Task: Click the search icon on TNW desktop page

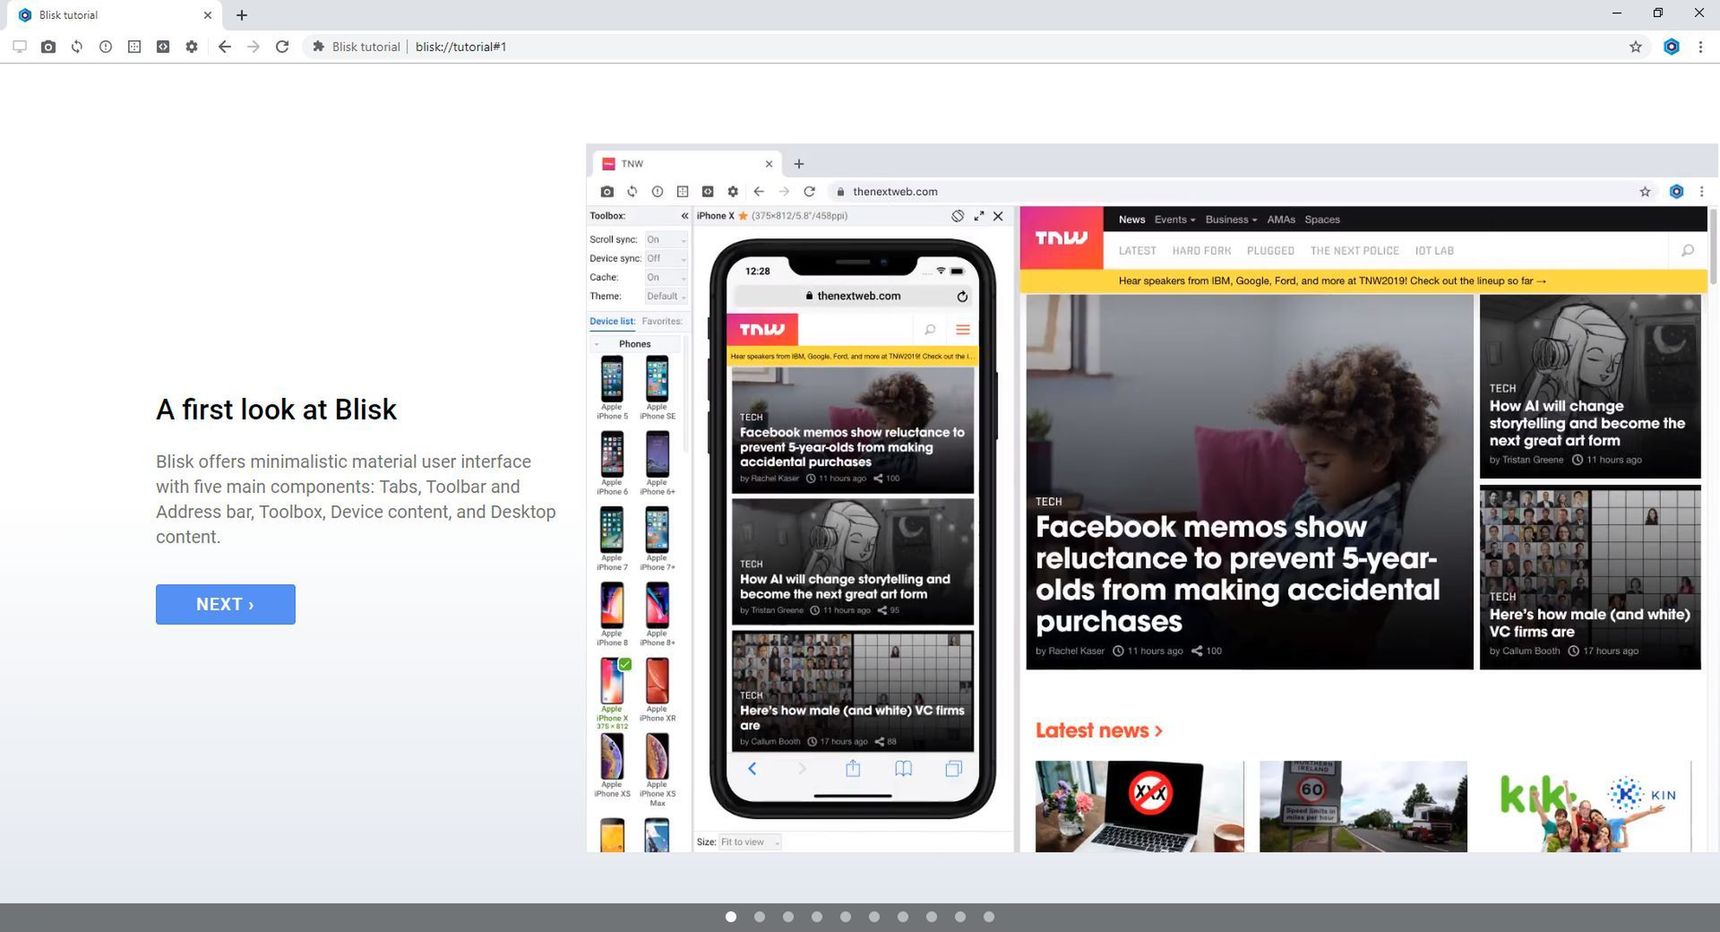Action: click(1688, 251)
